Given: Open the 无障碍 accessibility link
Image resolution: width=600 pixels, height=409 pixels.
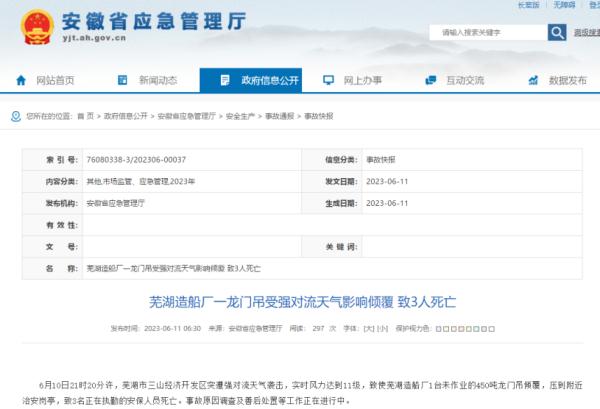Looking at the screenshot, I should (564, 5).
